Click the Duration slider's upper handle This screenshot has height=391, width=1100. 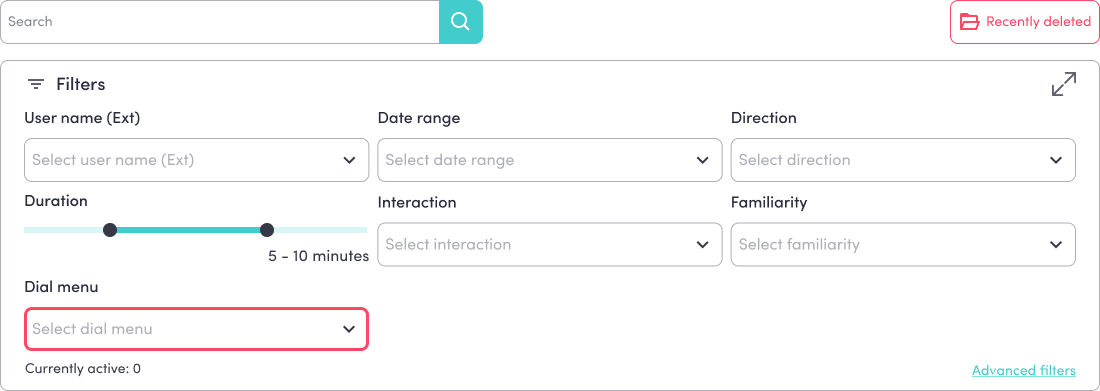[267, 230]
